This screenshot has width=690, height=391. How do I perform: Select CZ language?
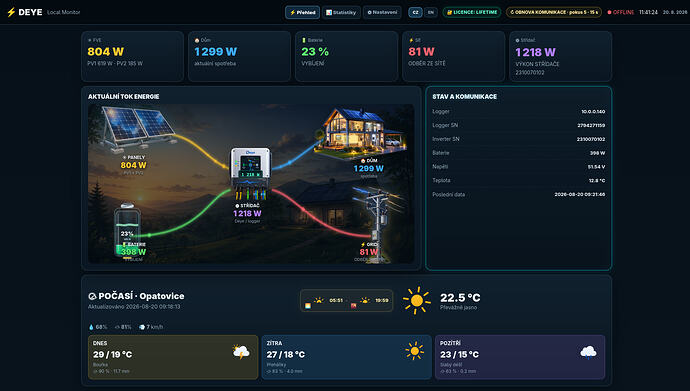click(x=415, y=12)
